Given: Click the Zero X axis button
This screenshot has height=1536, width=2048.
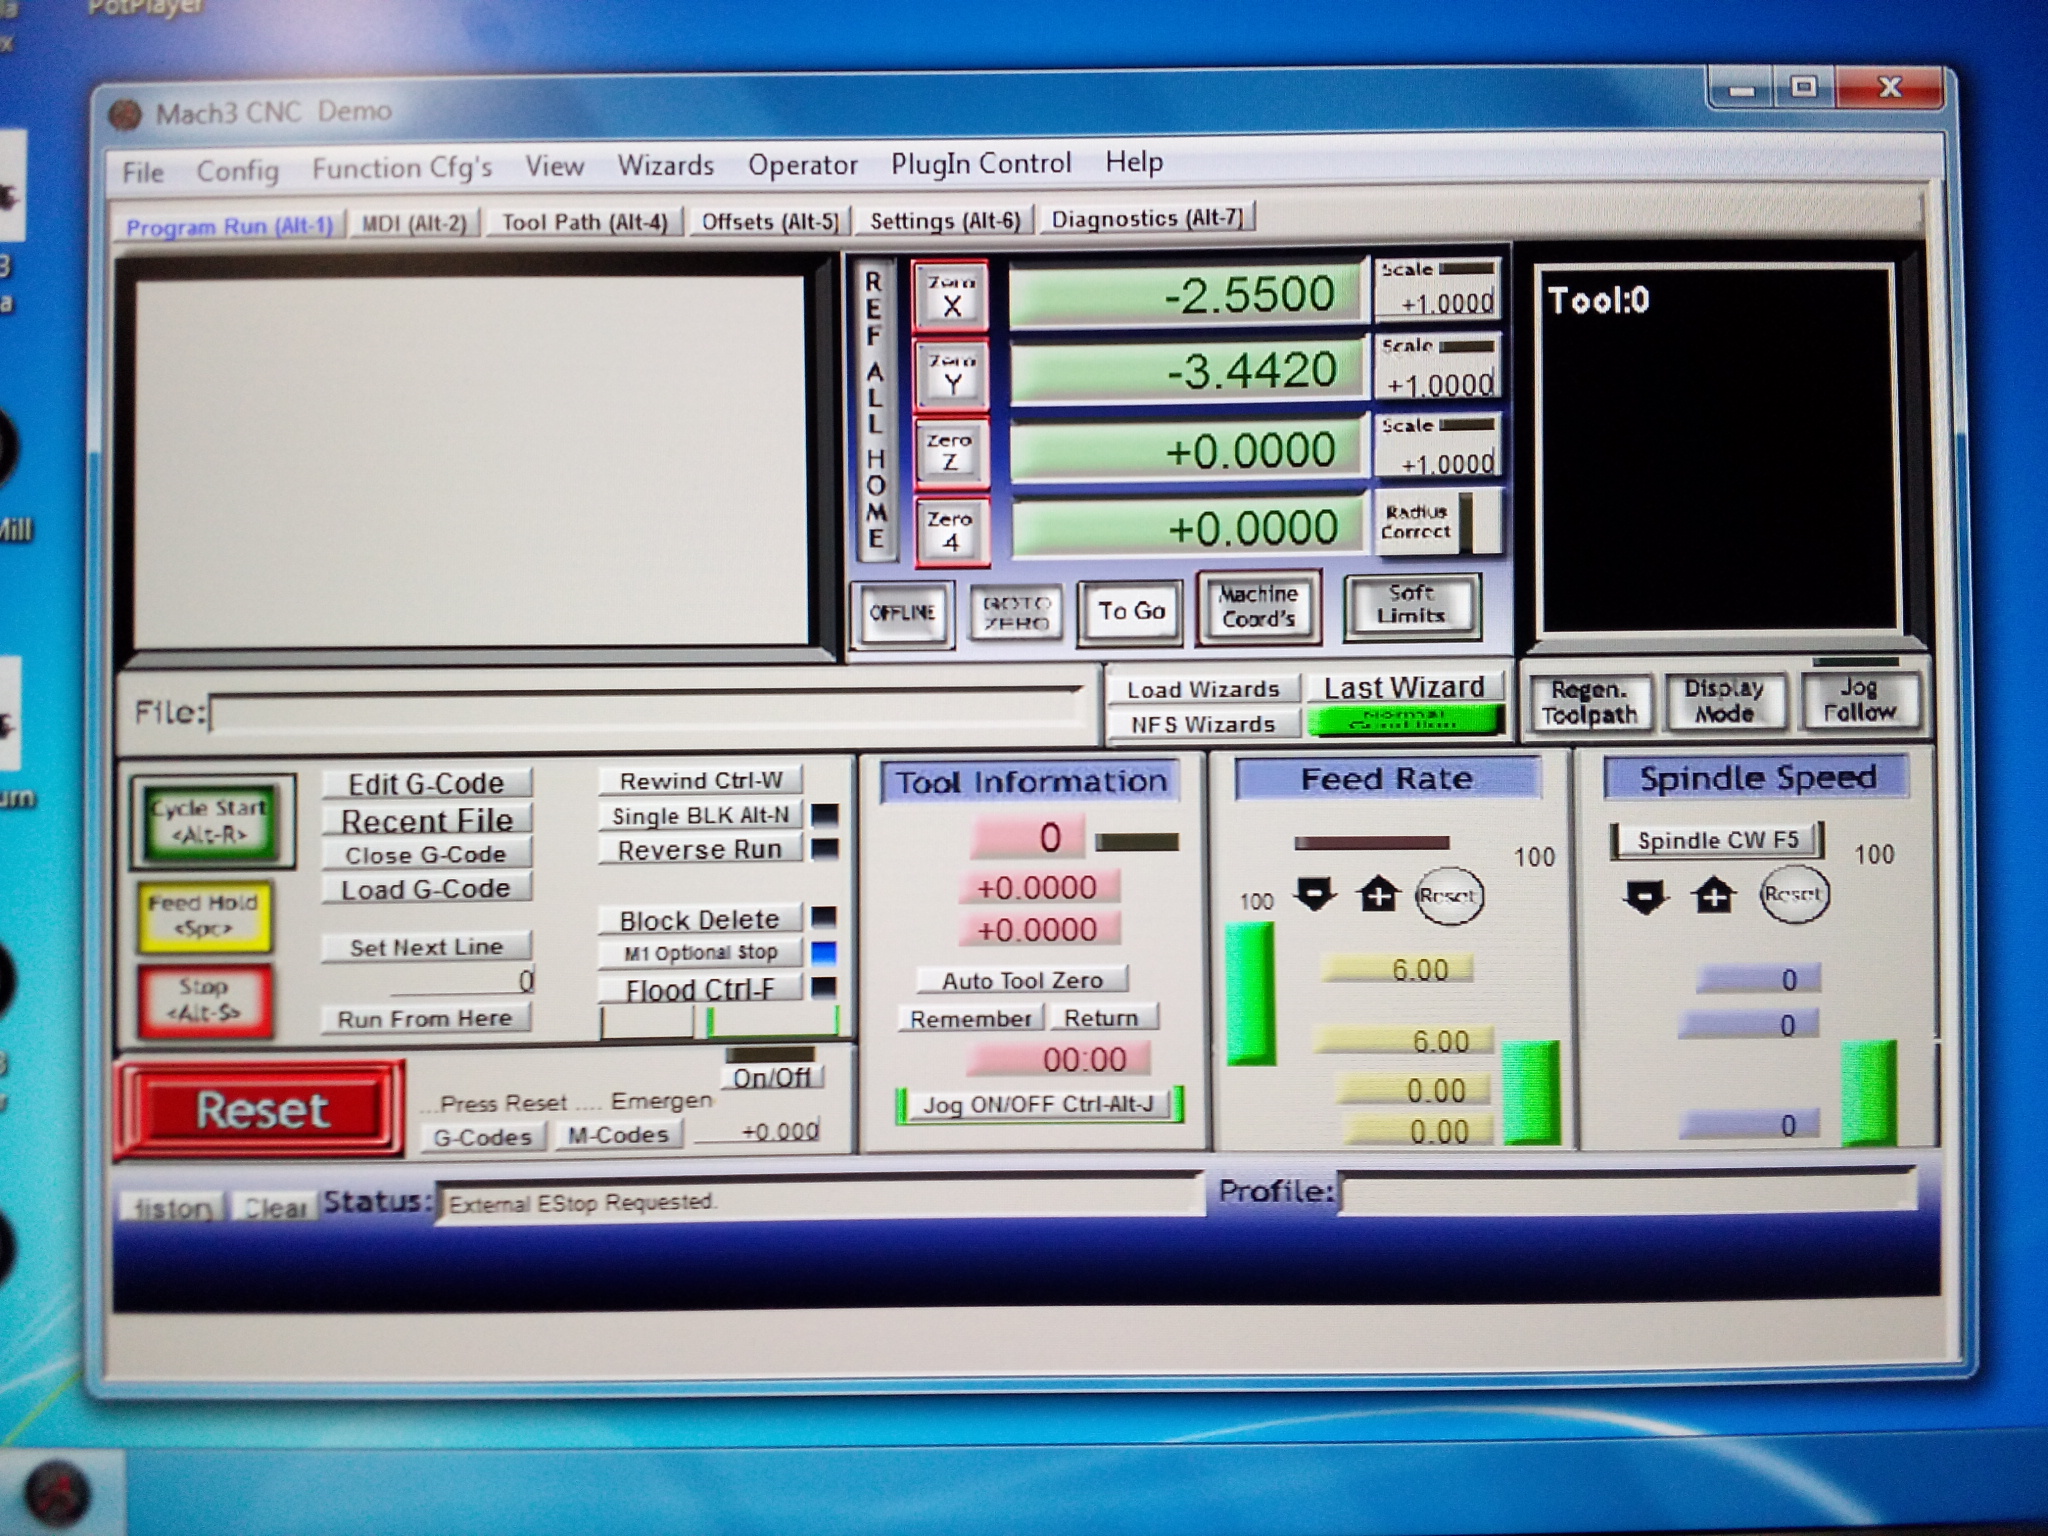Looking at the screenshot, I should (x=950, y=297).
